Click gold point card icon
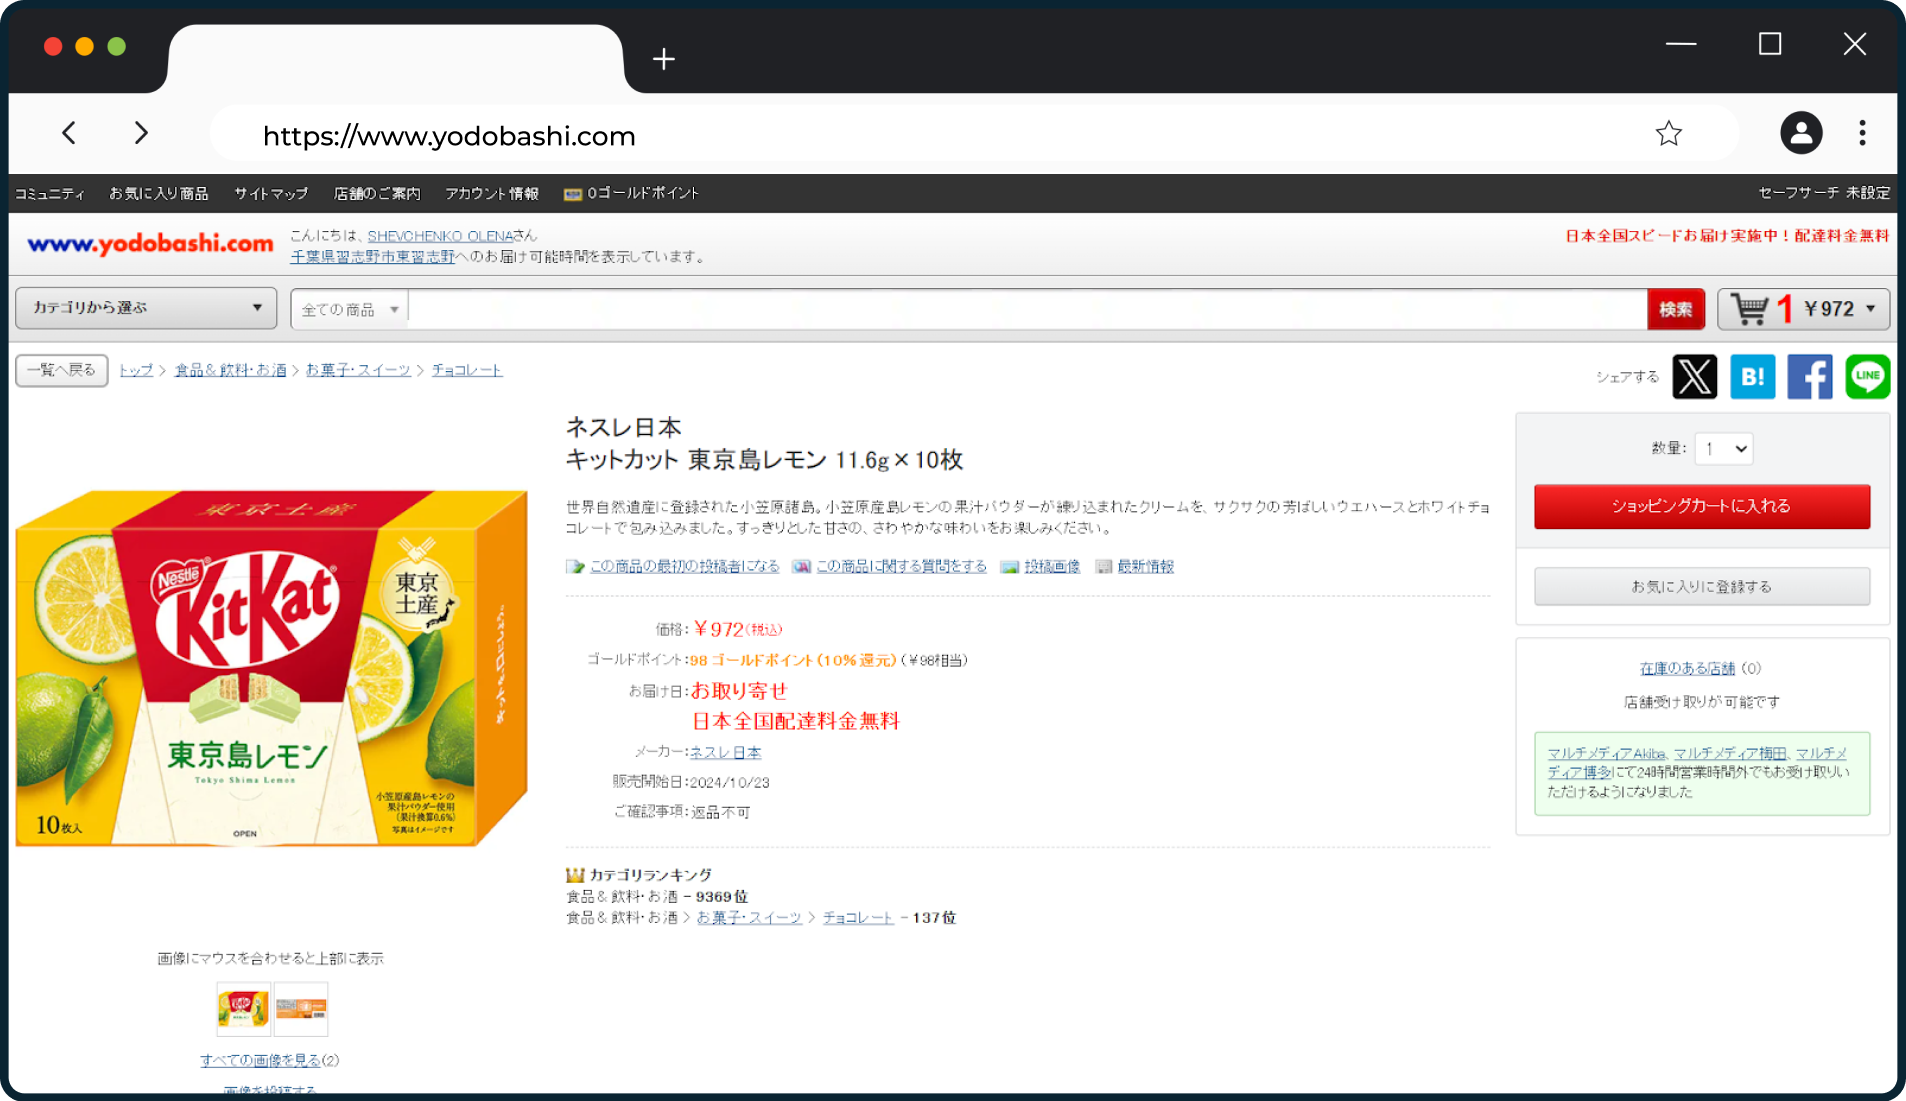 [573, 194]
